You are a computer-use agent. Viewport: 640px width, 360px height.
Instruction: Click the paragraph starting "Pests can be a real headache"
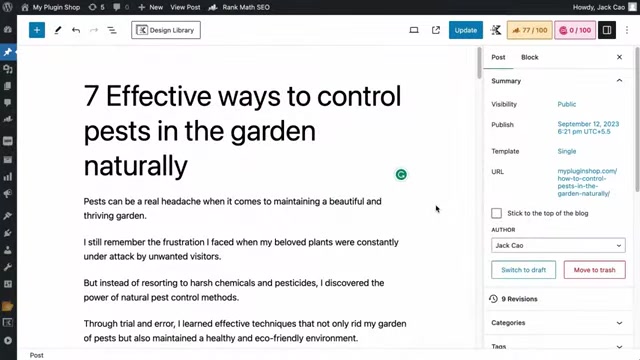click(233, 209)
